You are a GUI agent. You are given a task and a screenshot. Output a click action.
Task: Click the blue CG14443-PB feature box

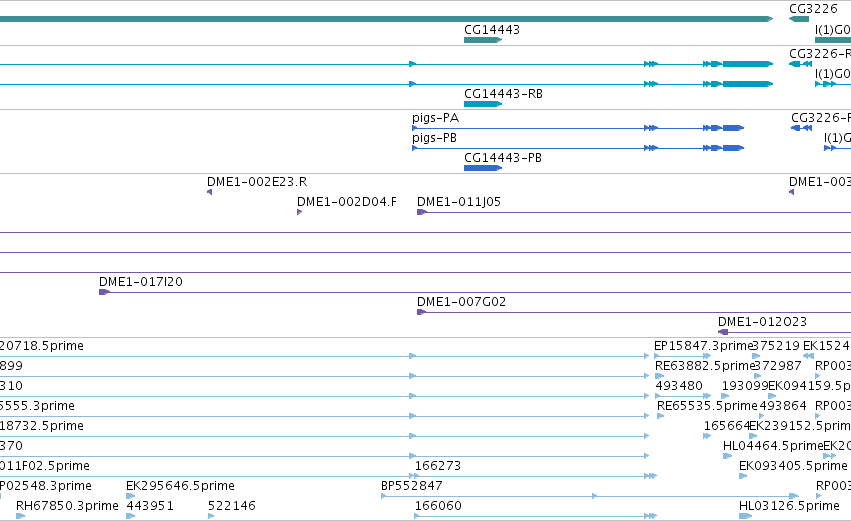click(x=482, y=168)
